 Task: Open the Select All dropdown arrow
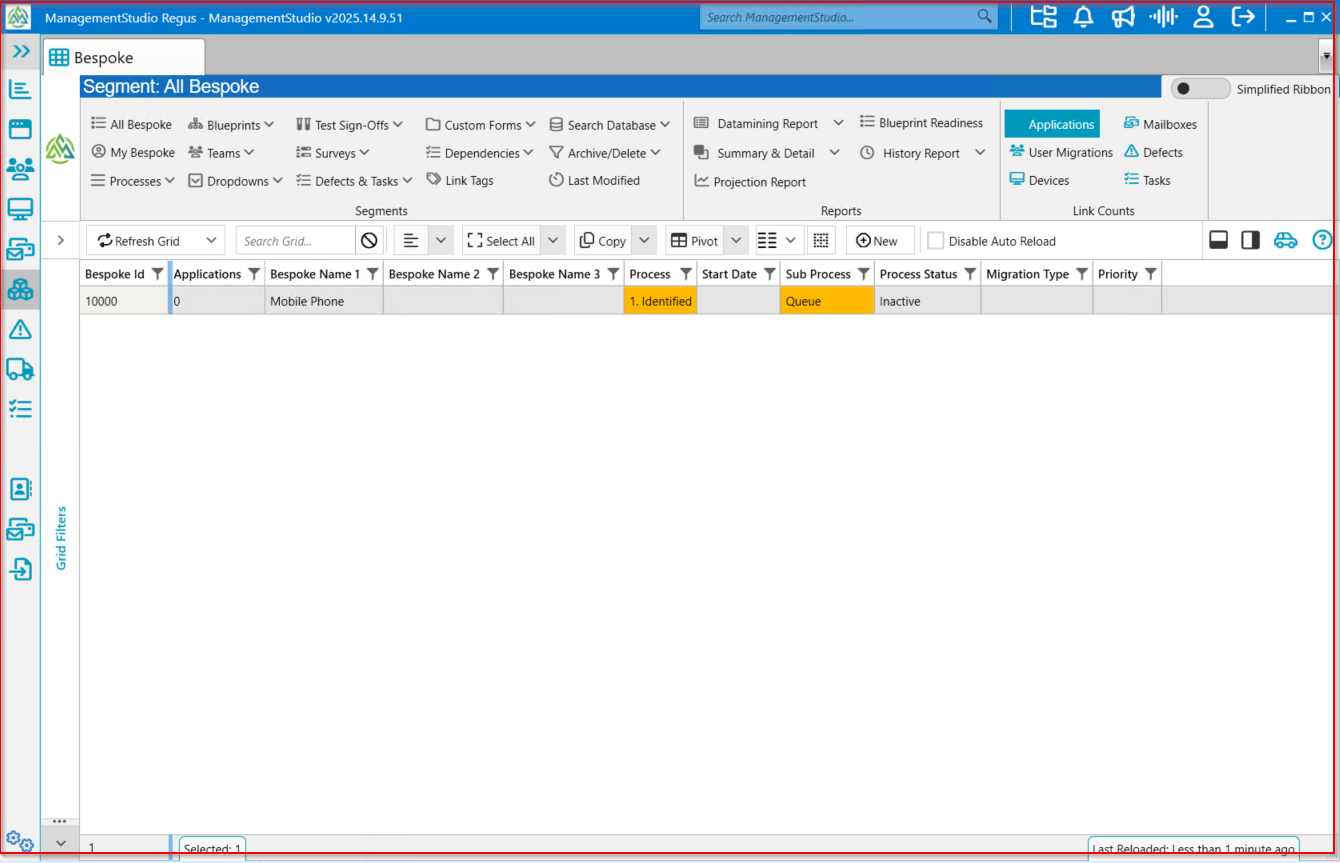point(554,241)
